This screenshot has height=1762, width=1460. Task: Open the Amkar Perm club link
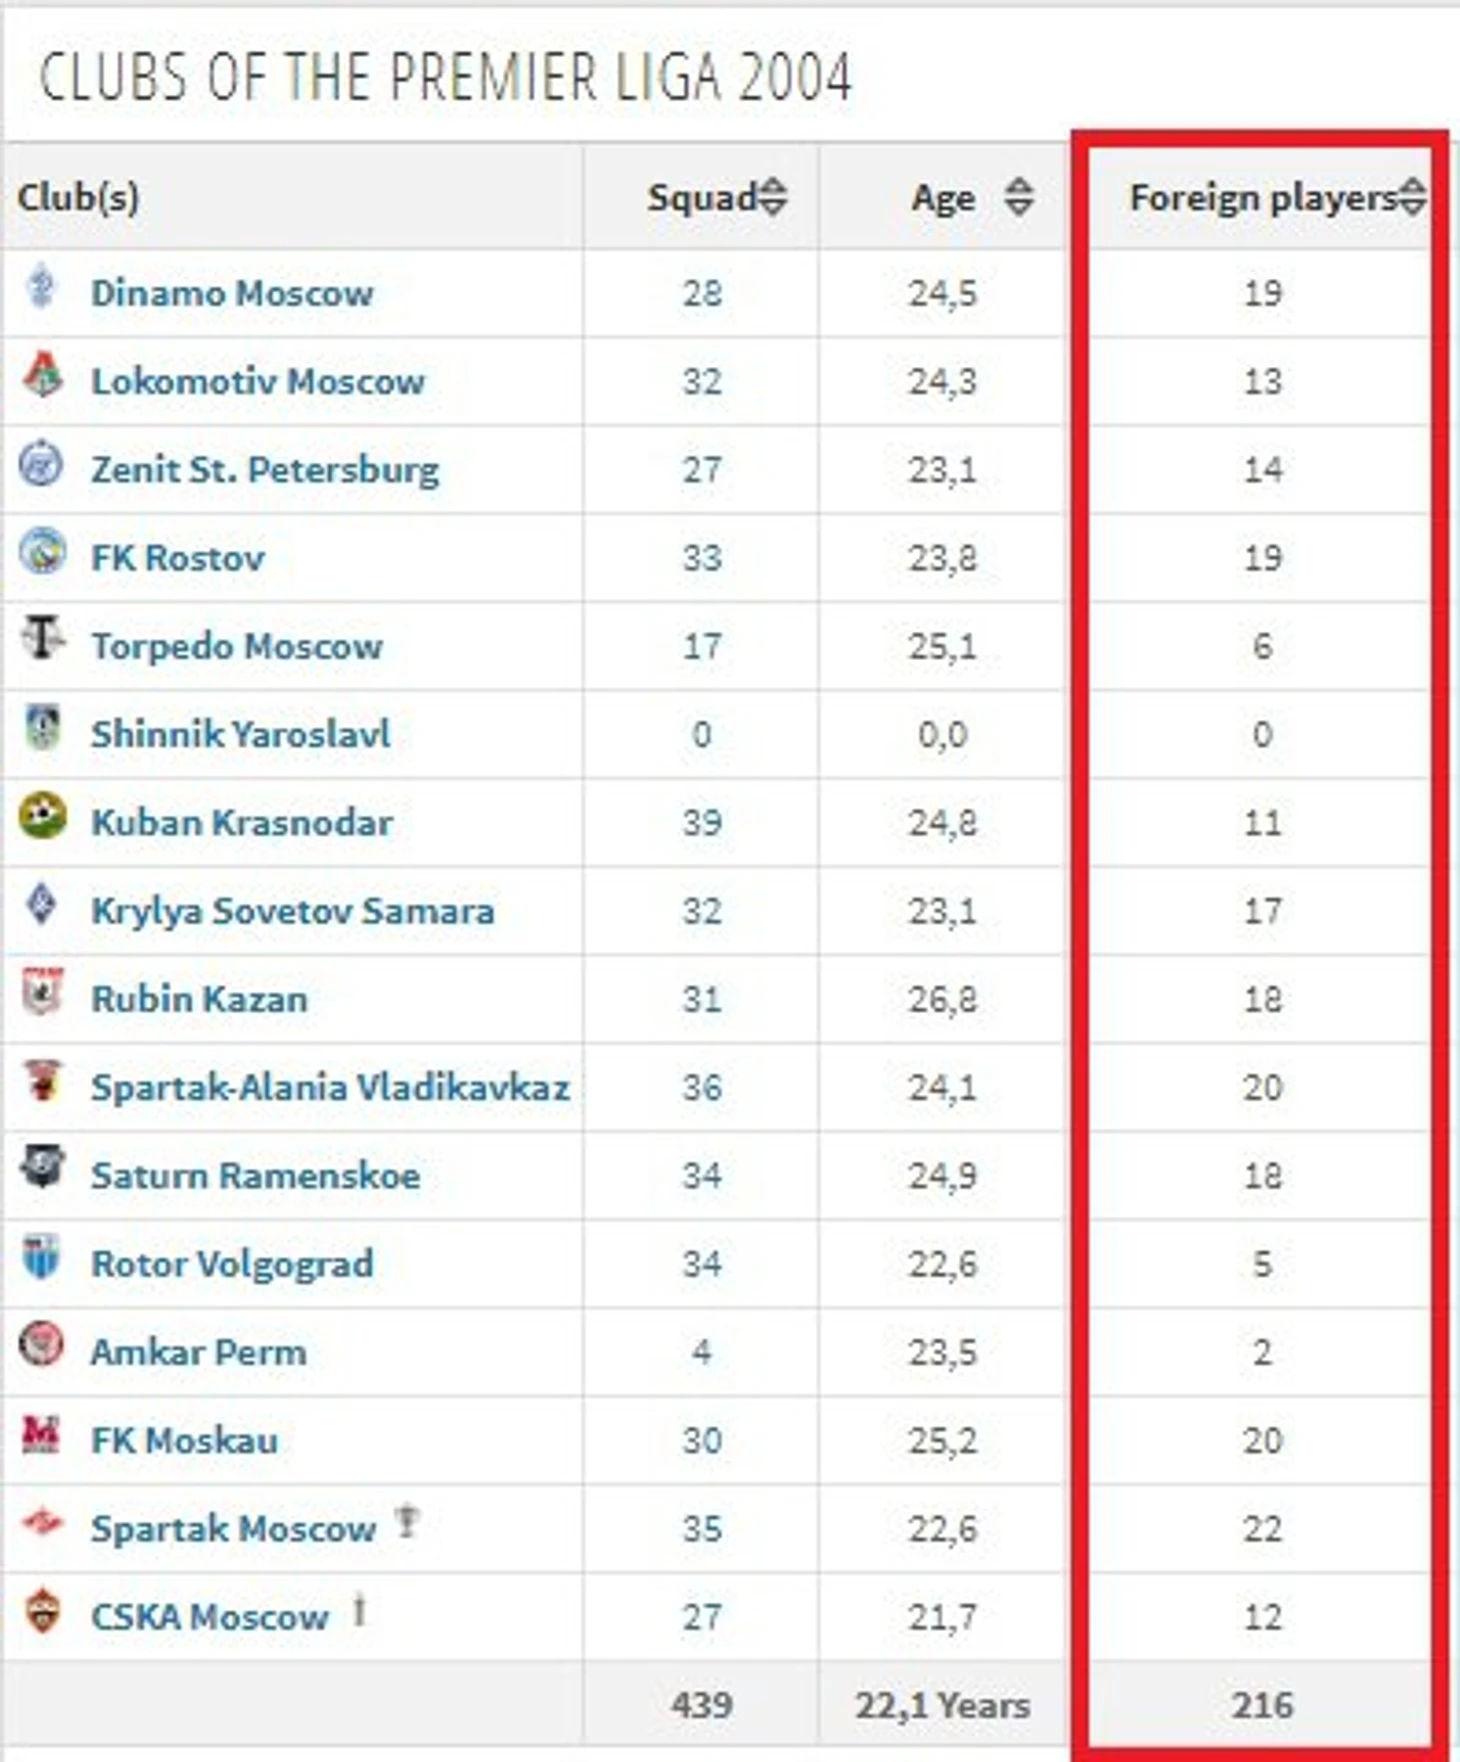(x=198, y=1352)
